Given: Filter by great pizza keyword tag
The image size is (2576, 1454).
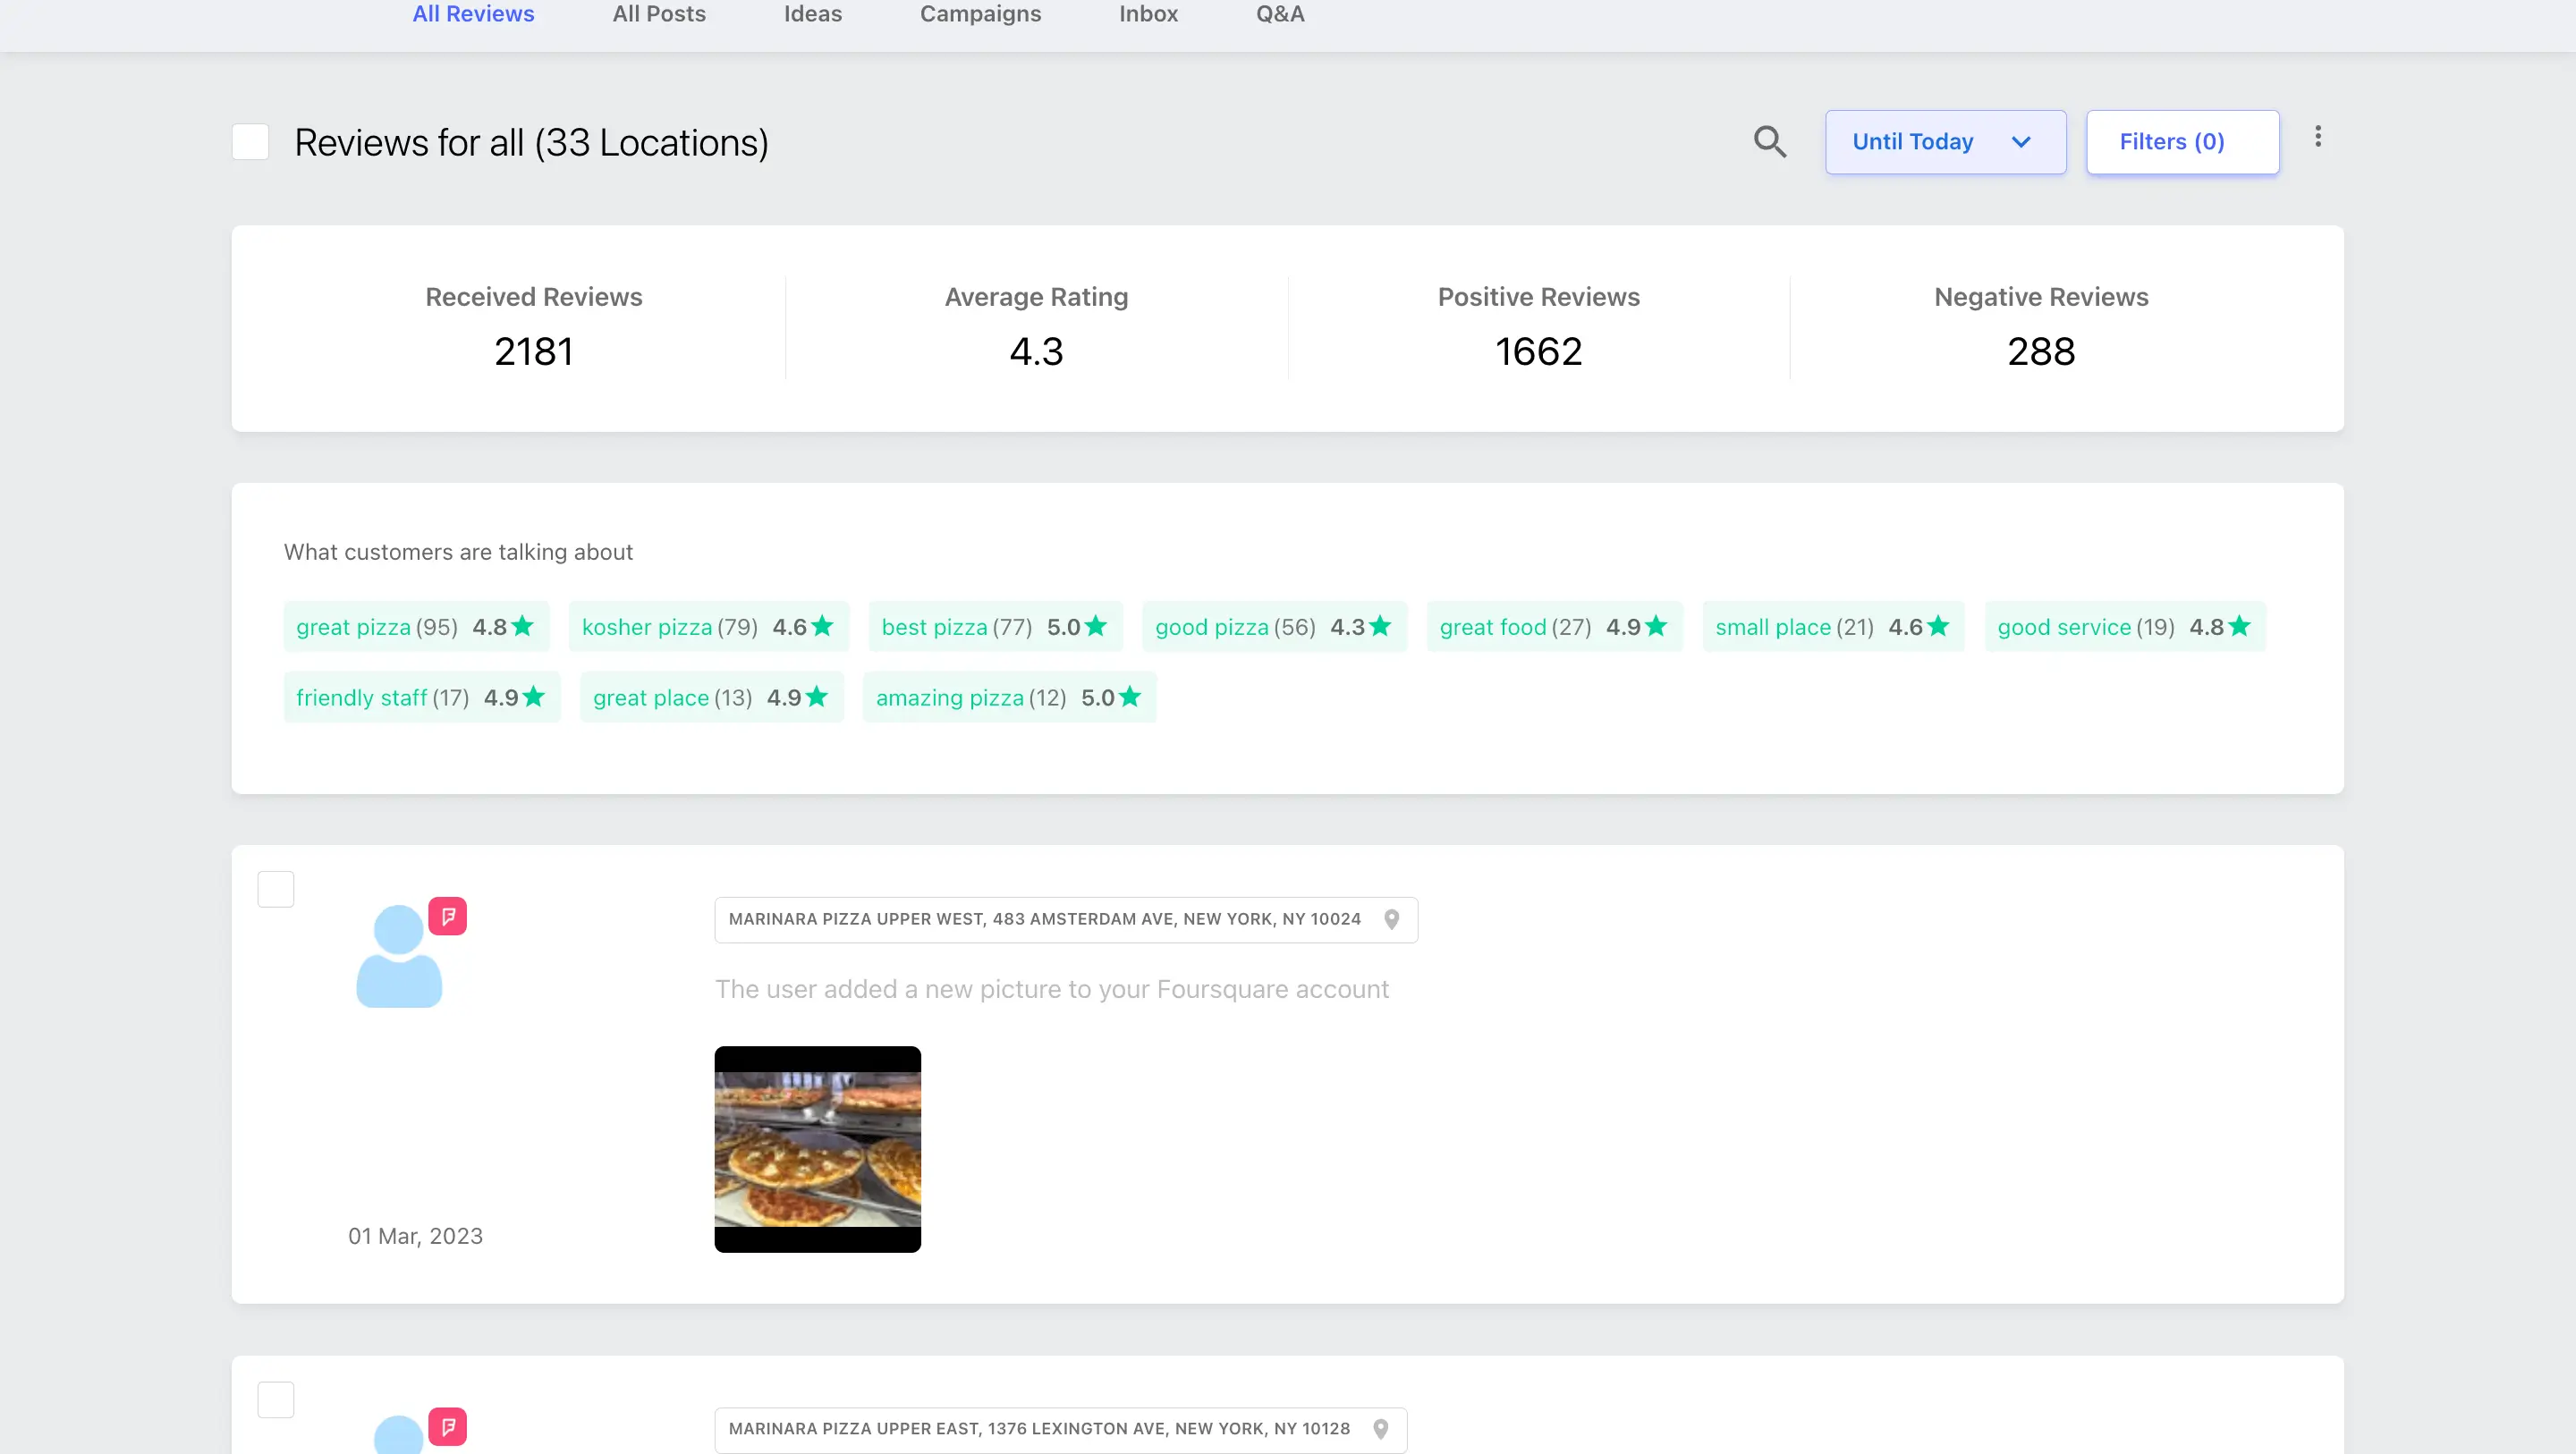Looking at the screenshot, I should pyautogui.click(x=415, y=627).
